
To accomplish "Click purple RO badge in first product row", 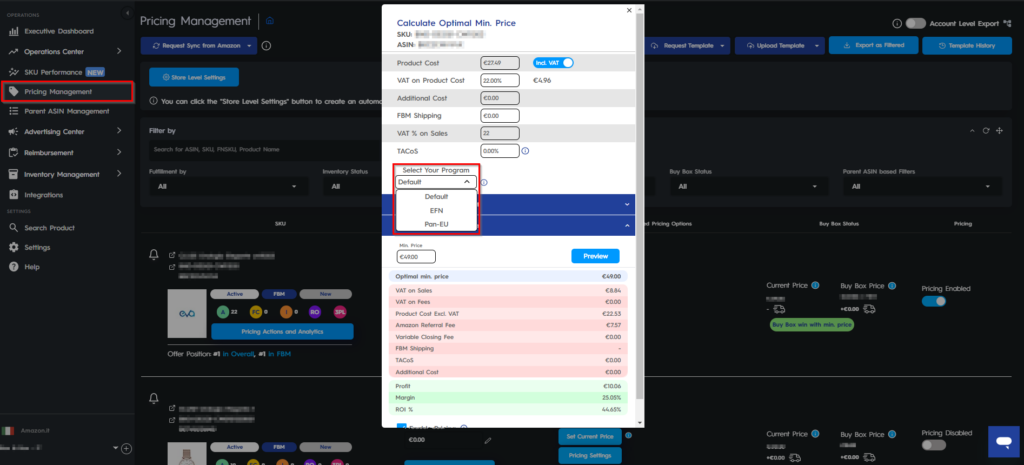I will pos(314,312).
